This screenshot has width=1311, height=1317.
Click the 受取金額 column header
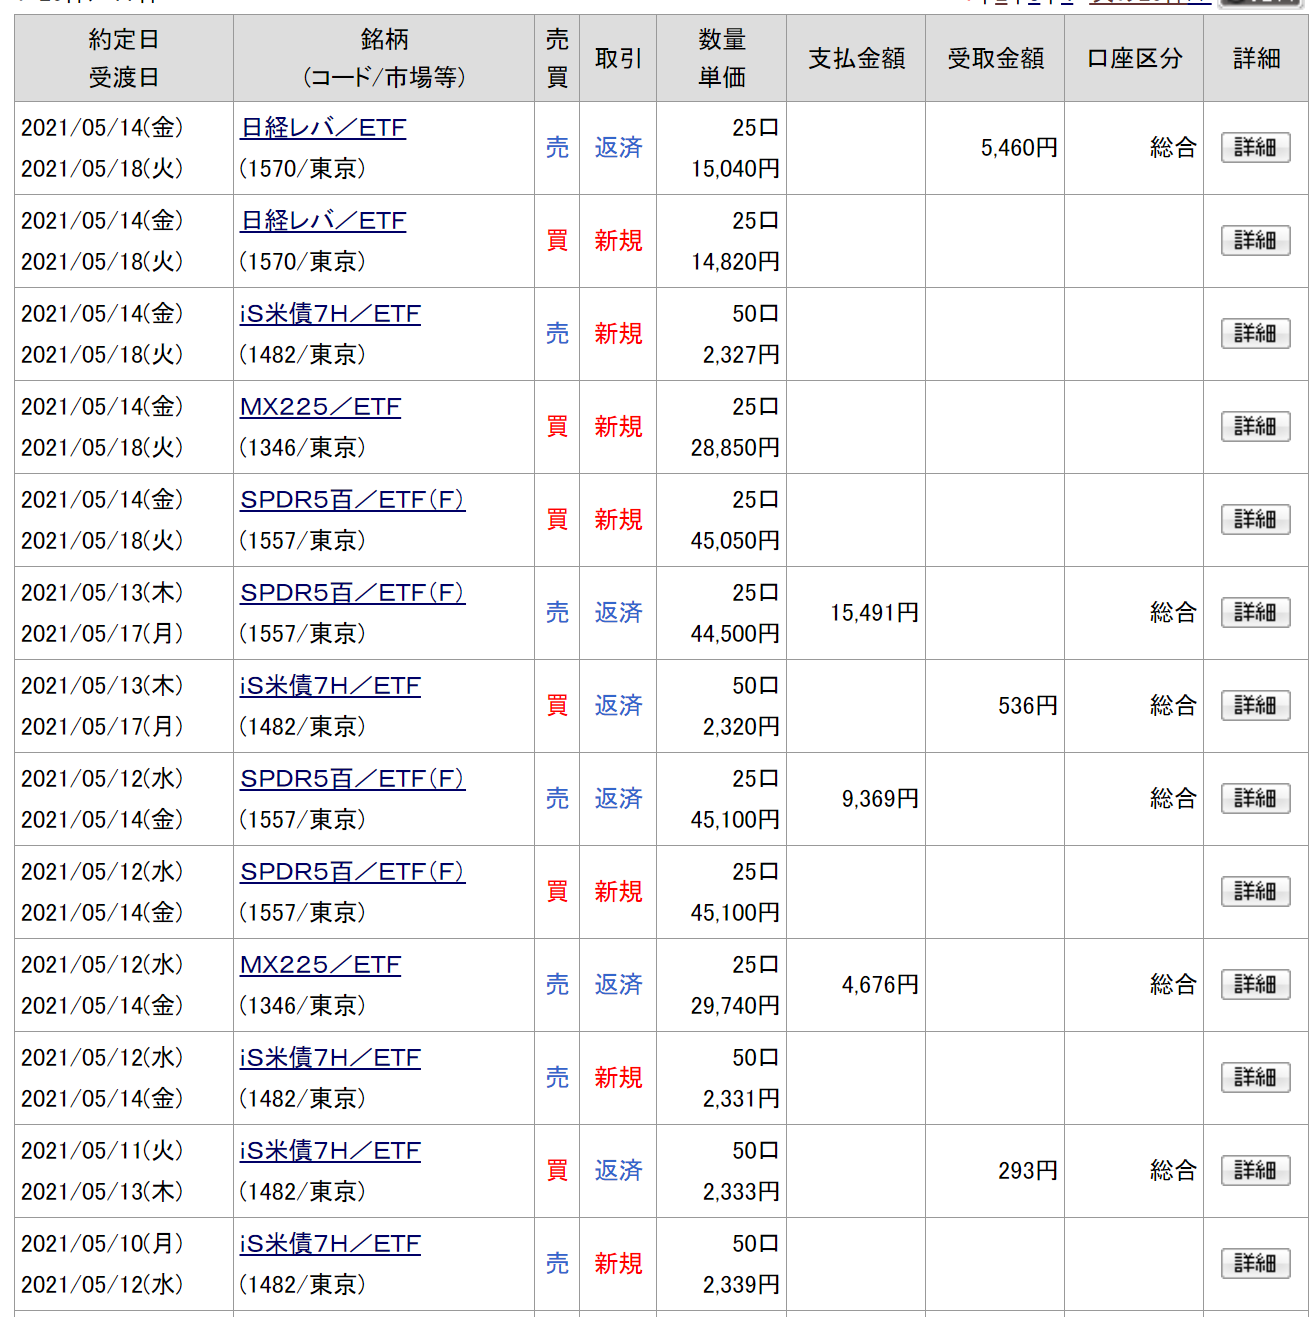coord(995,58)
